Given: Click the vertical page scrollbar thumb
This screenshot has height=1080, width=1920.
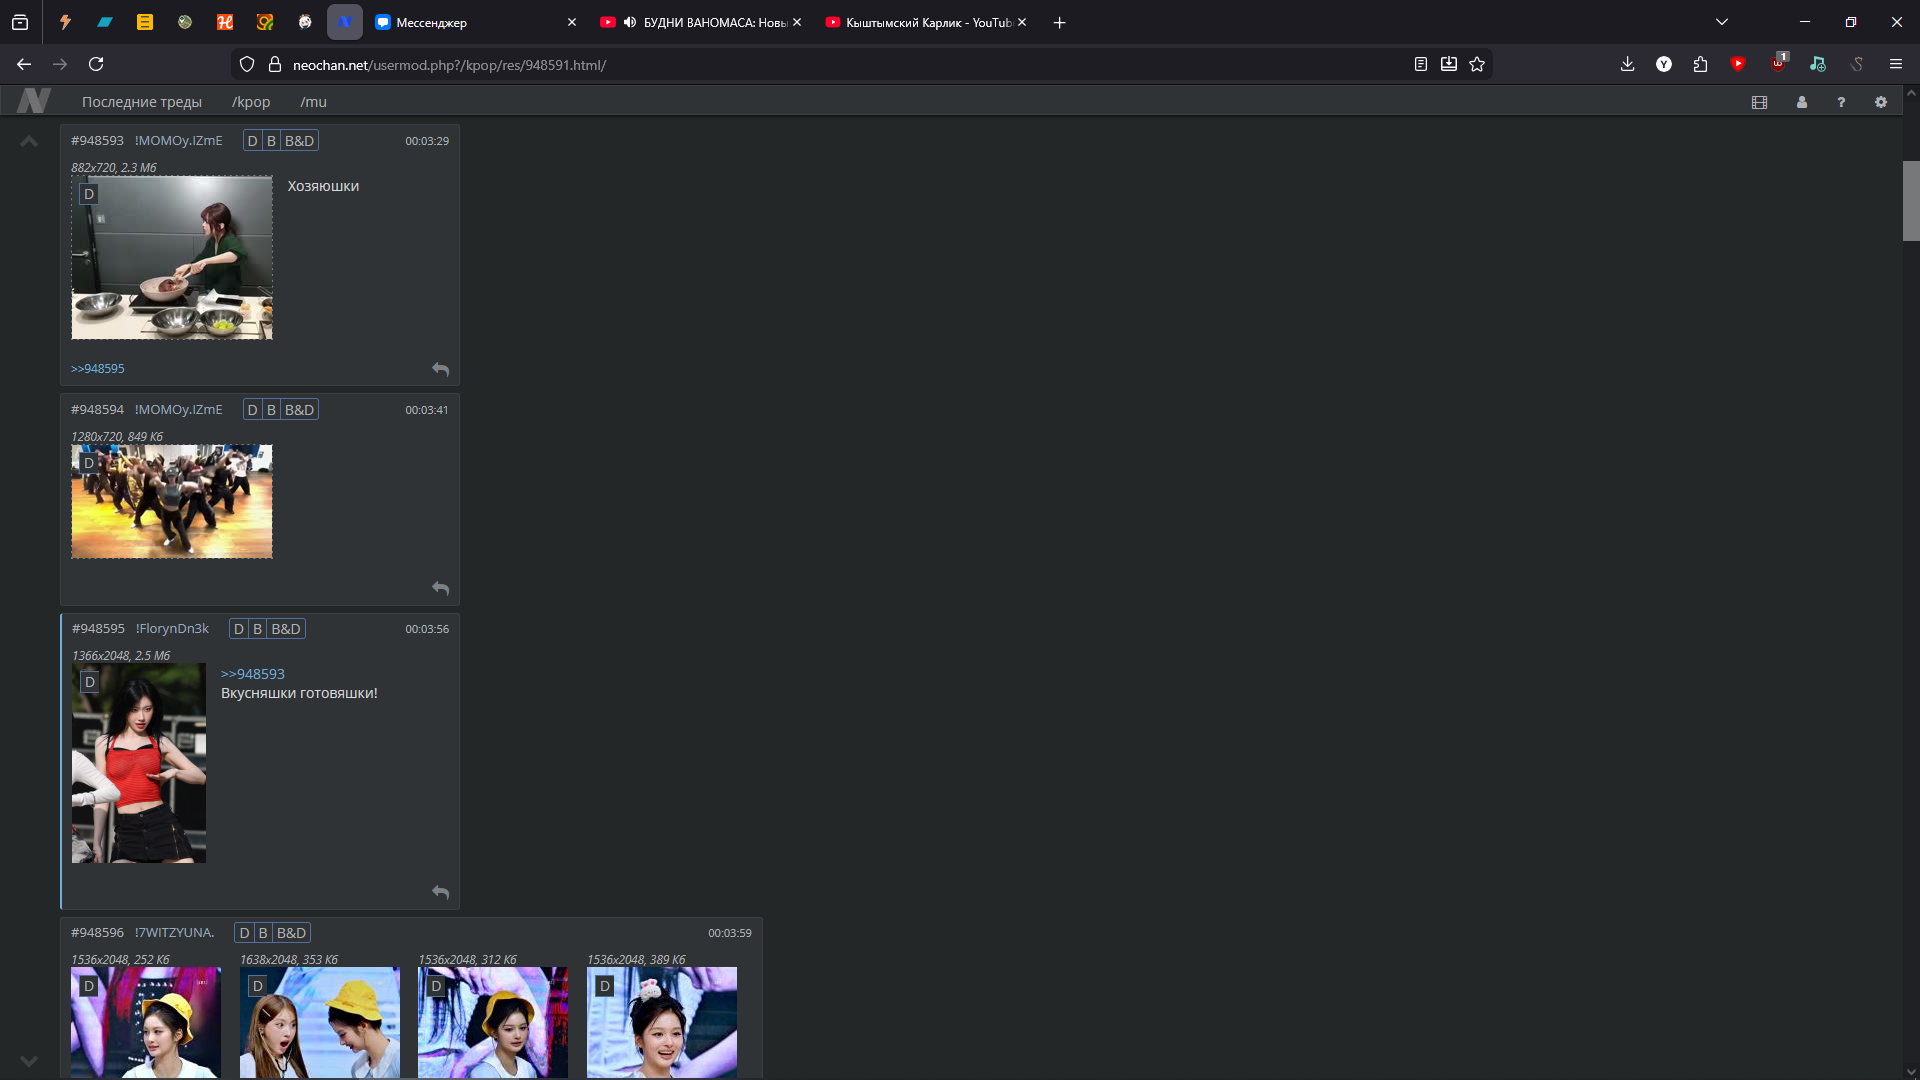Looking at the screenshot, I should point(1910,200).
